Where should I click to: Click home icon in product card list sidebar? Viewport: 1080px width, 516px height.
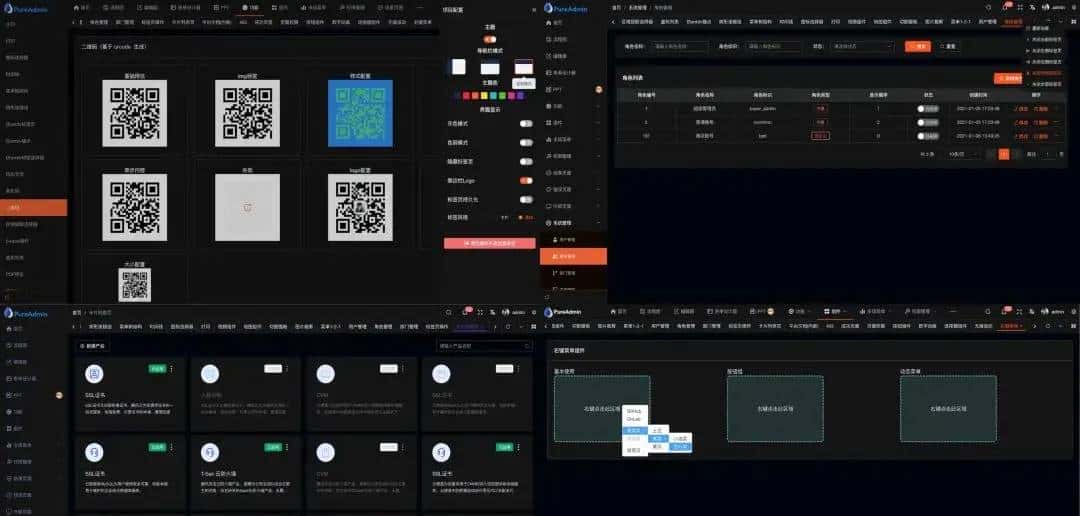9,329
